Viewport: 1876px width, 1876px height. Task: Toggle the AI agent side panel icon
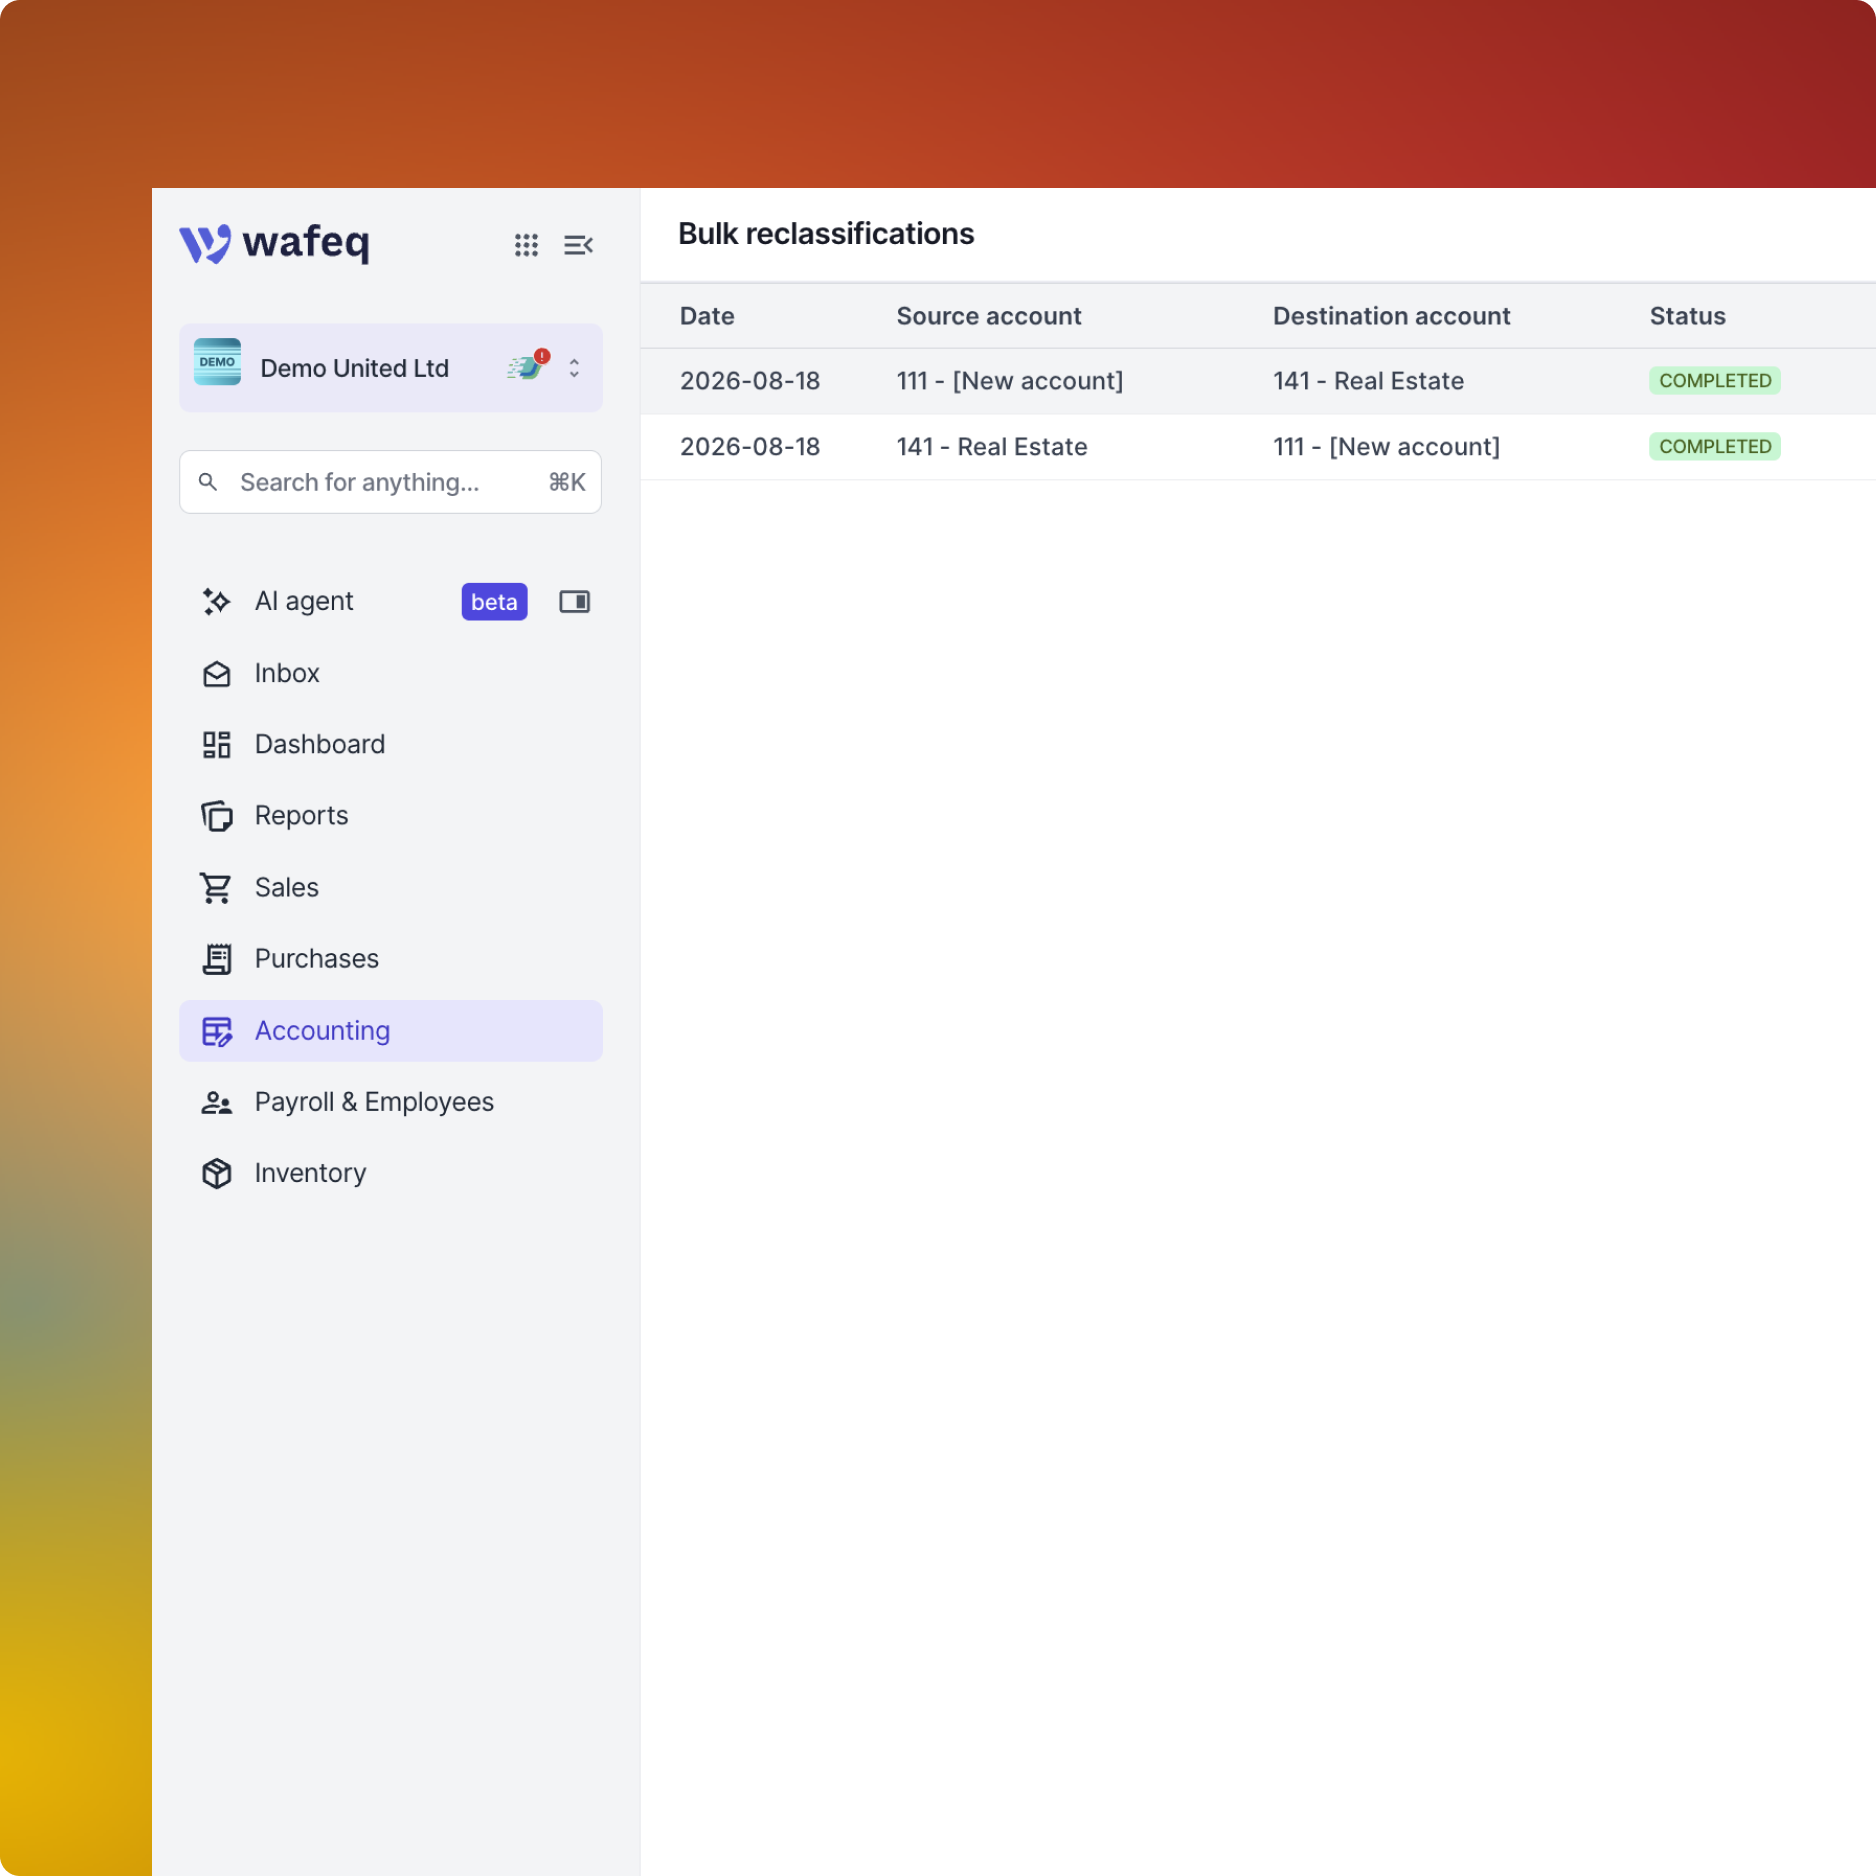pos(574,601)
